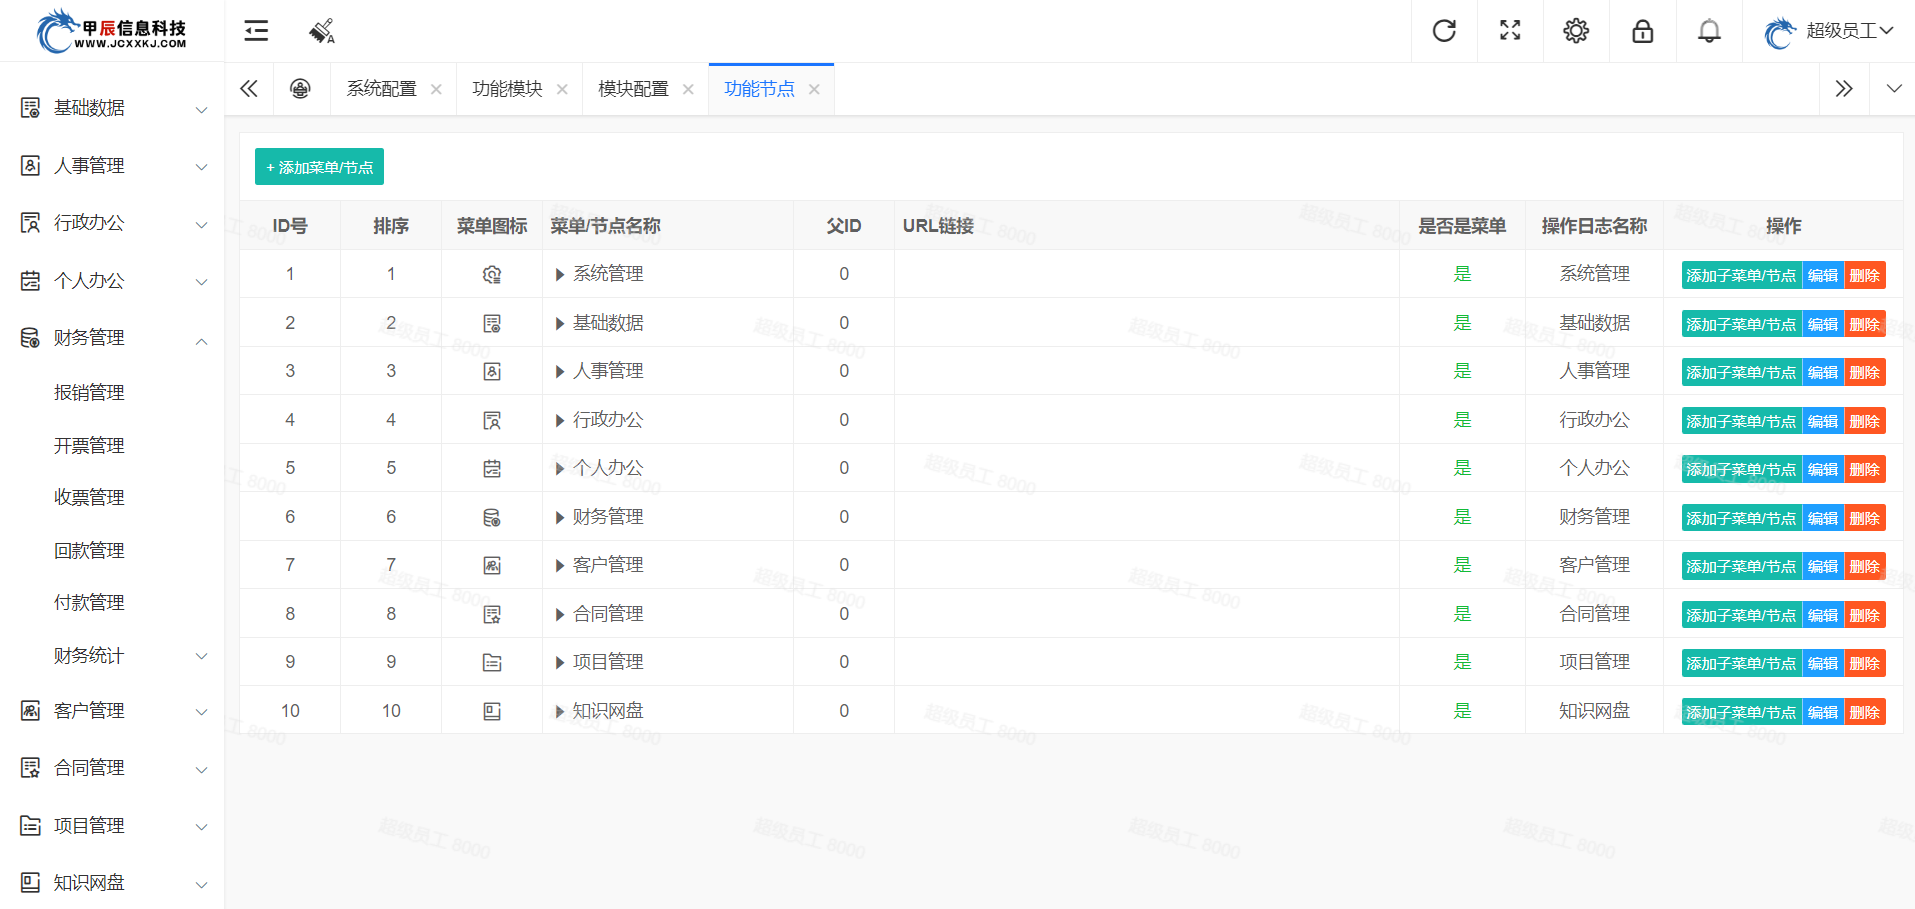The height and width of the screenshot is (909, 1915).
Task: Expand the 系统管理 tree row
Action: [x=560, y=275]
